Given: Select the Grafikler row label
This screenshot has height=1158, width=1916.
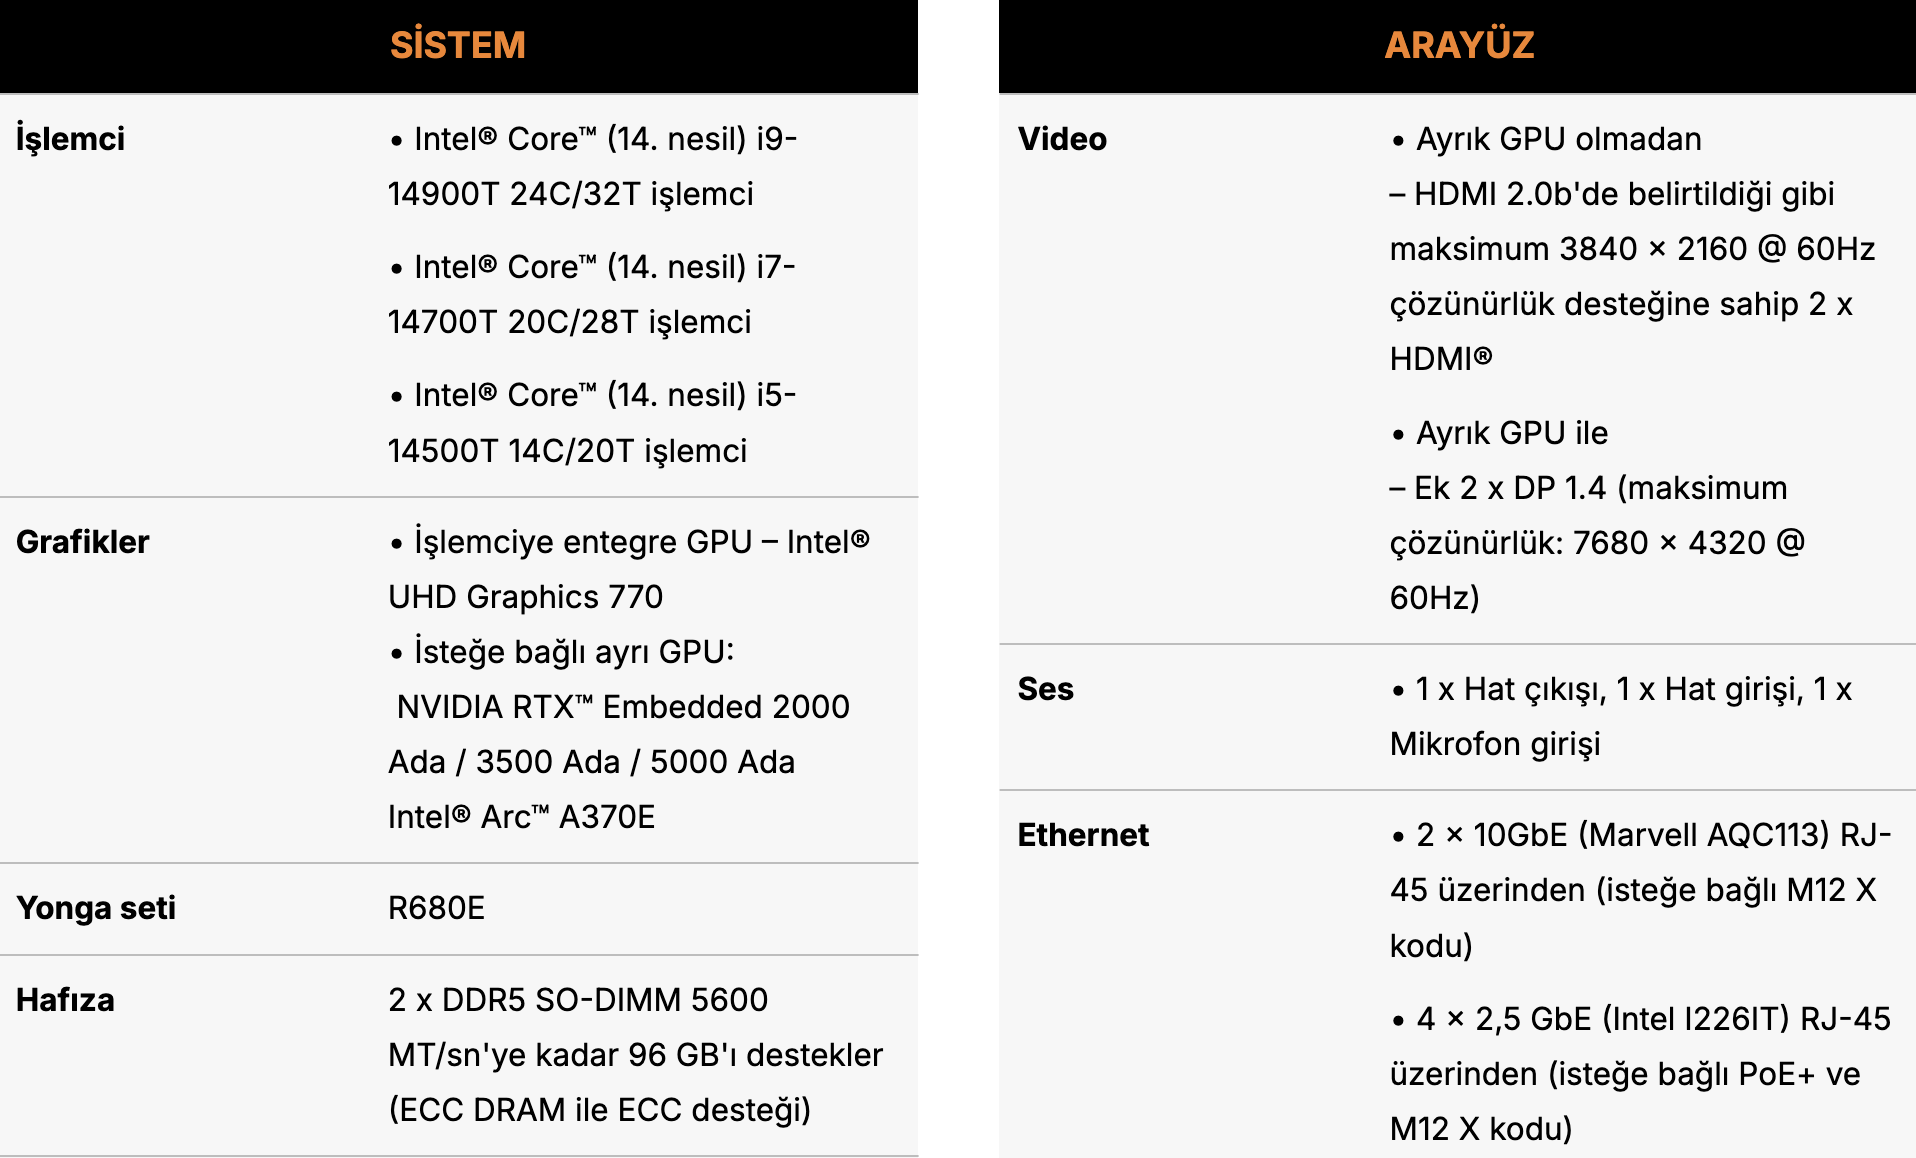Looking at the screenshot, I should [83, 542].
